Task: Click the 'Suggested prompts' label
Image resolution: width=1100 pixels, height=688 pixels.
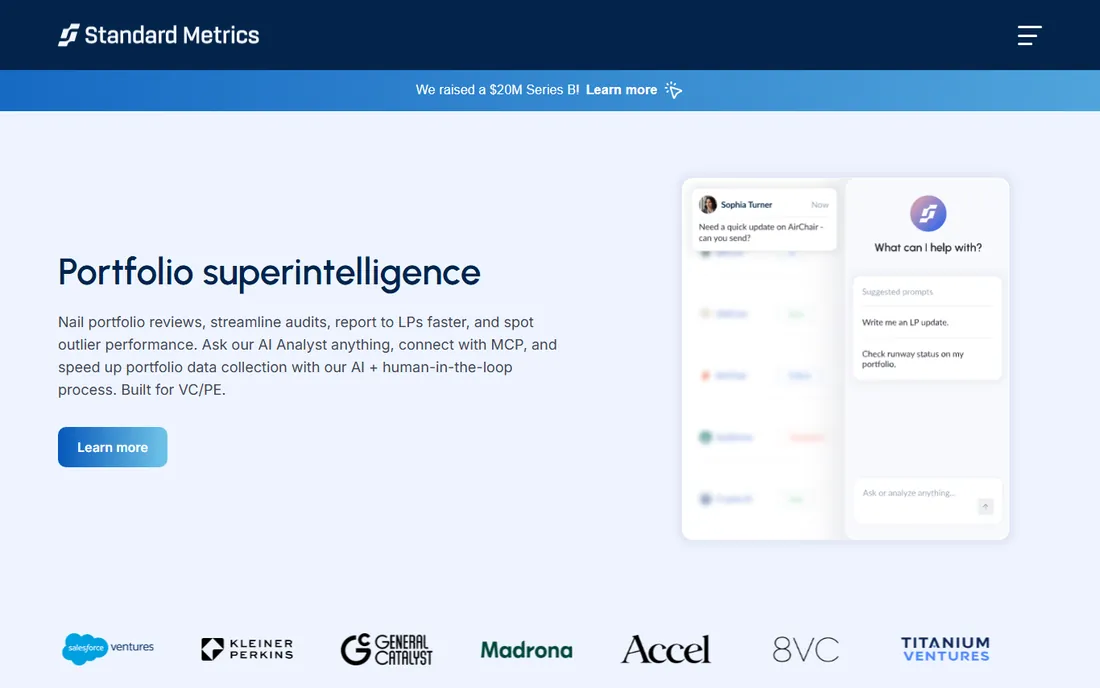Action: 897,292
